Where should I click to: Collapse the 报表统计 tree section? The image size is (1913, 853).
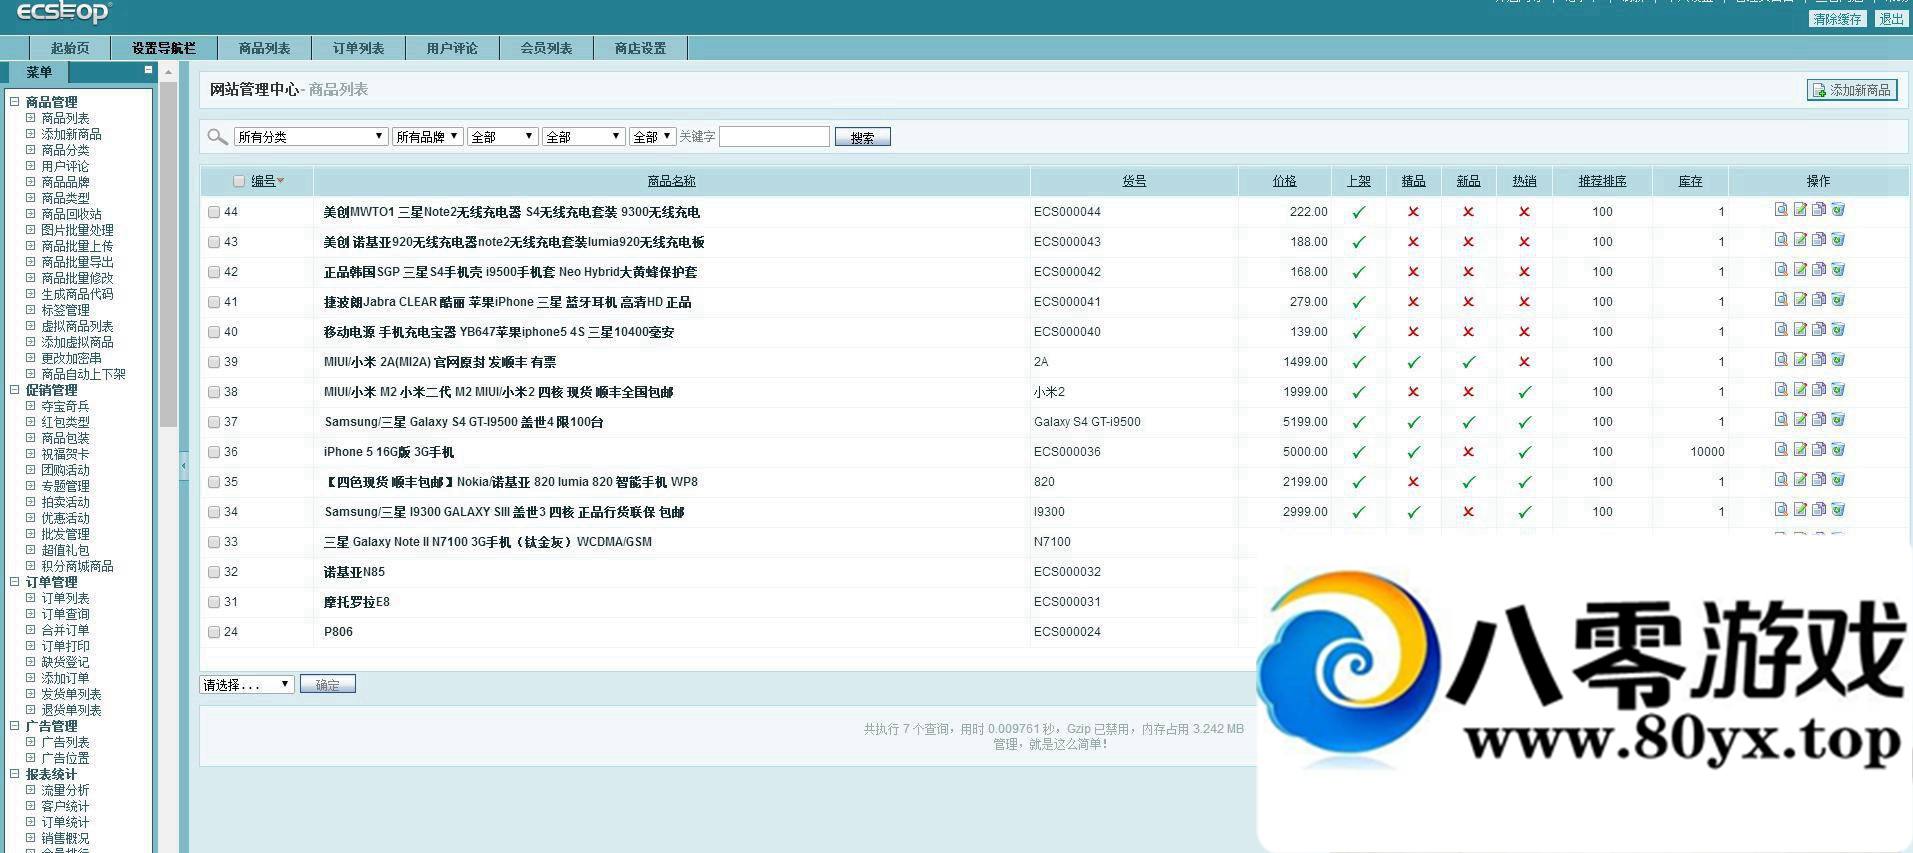point(15,773)
